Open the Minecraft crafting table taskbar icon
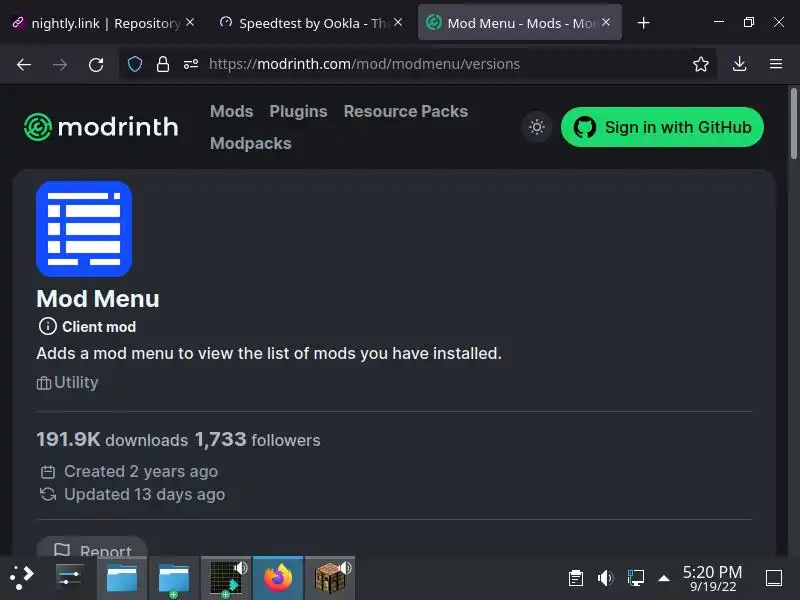The image size is (800, 600). pos(331,578)
